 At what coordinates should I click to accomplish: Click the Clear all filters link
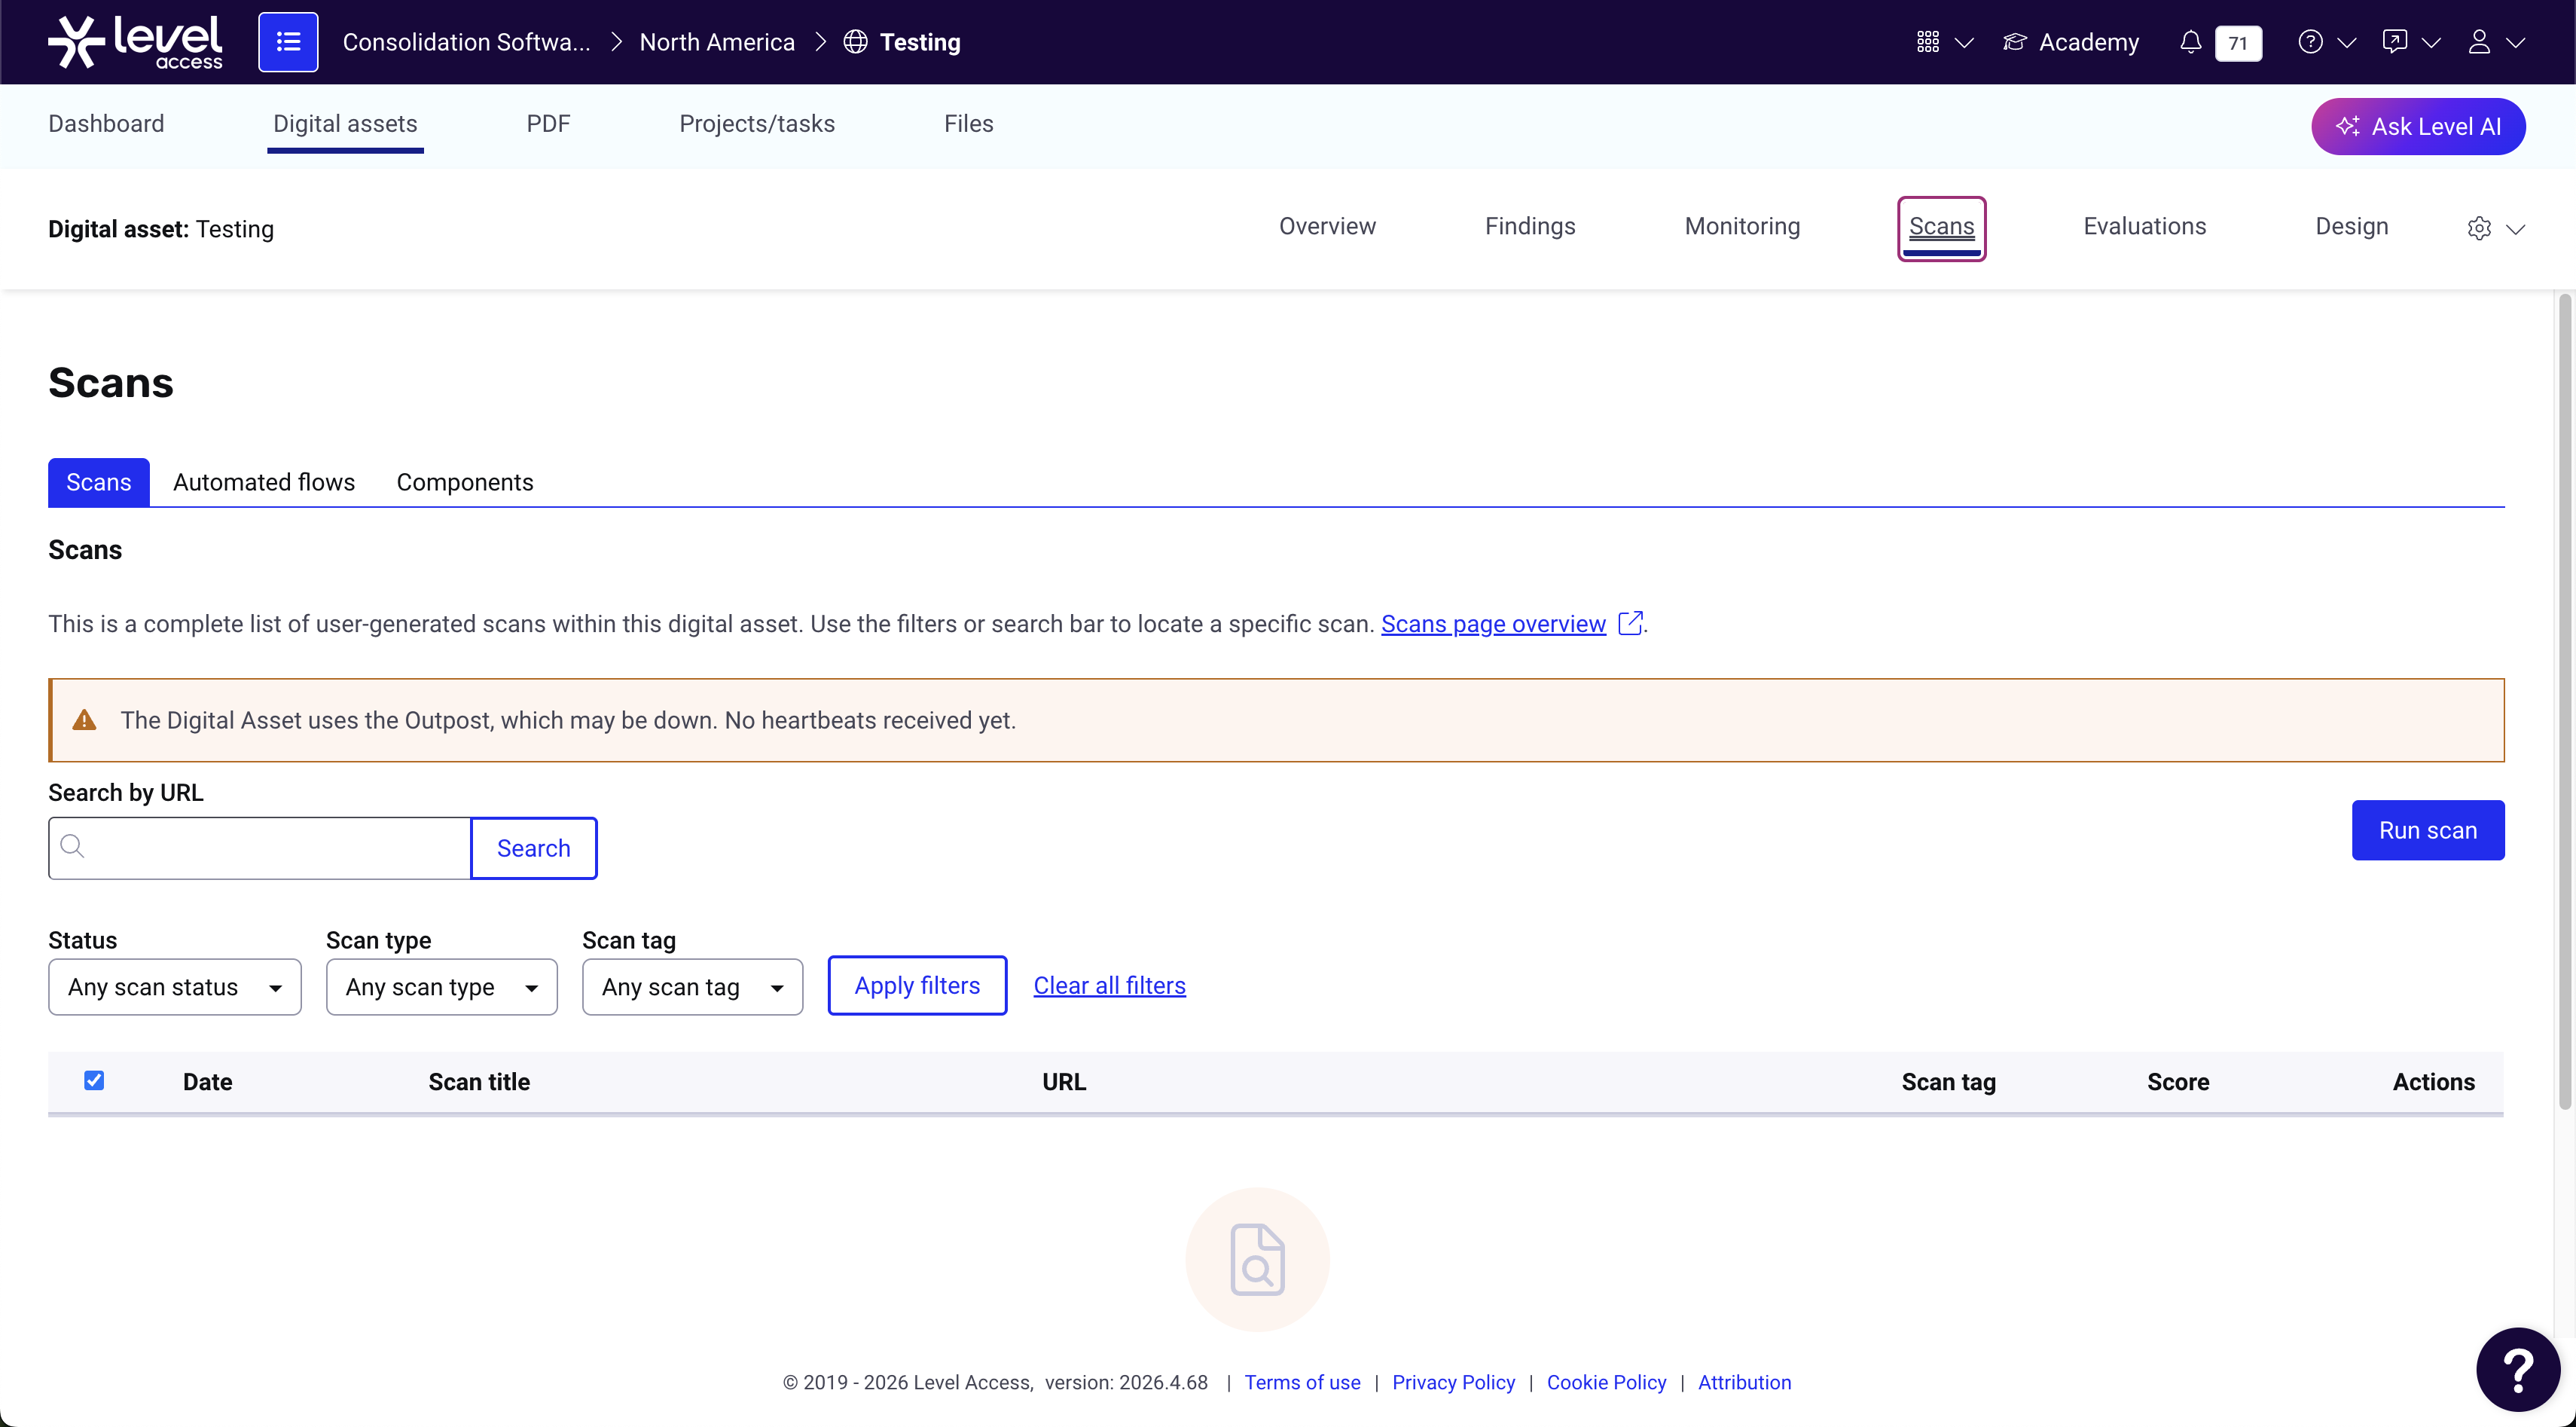coord(1109,985)
